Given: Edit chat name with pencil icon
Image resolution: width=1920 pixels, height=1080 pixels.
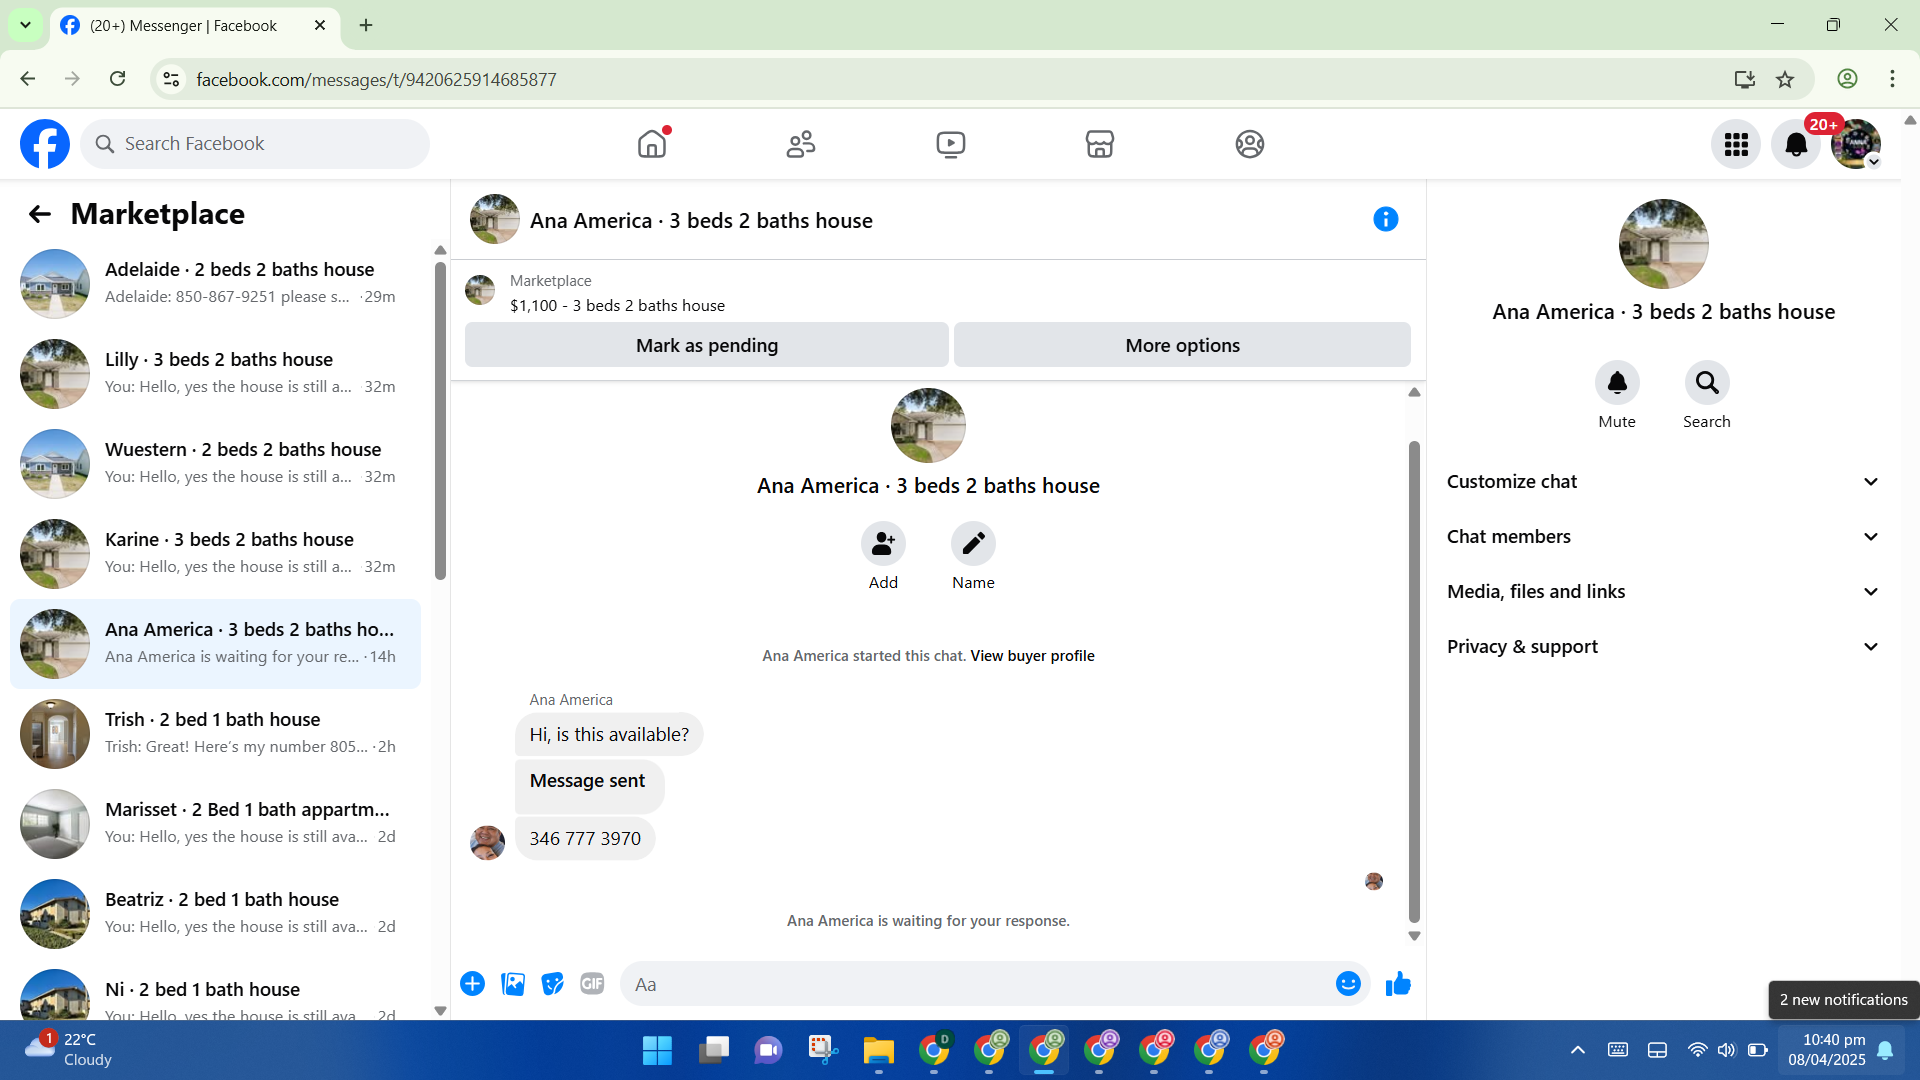Looking at the screenshot, I should click(x=973, y=544).
